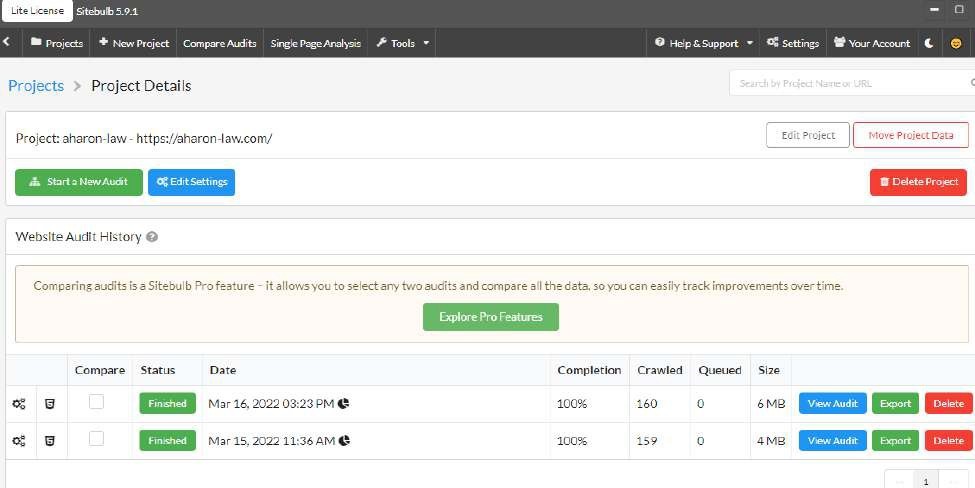
Task: Click the Size column header
Action: click(769, 370)
